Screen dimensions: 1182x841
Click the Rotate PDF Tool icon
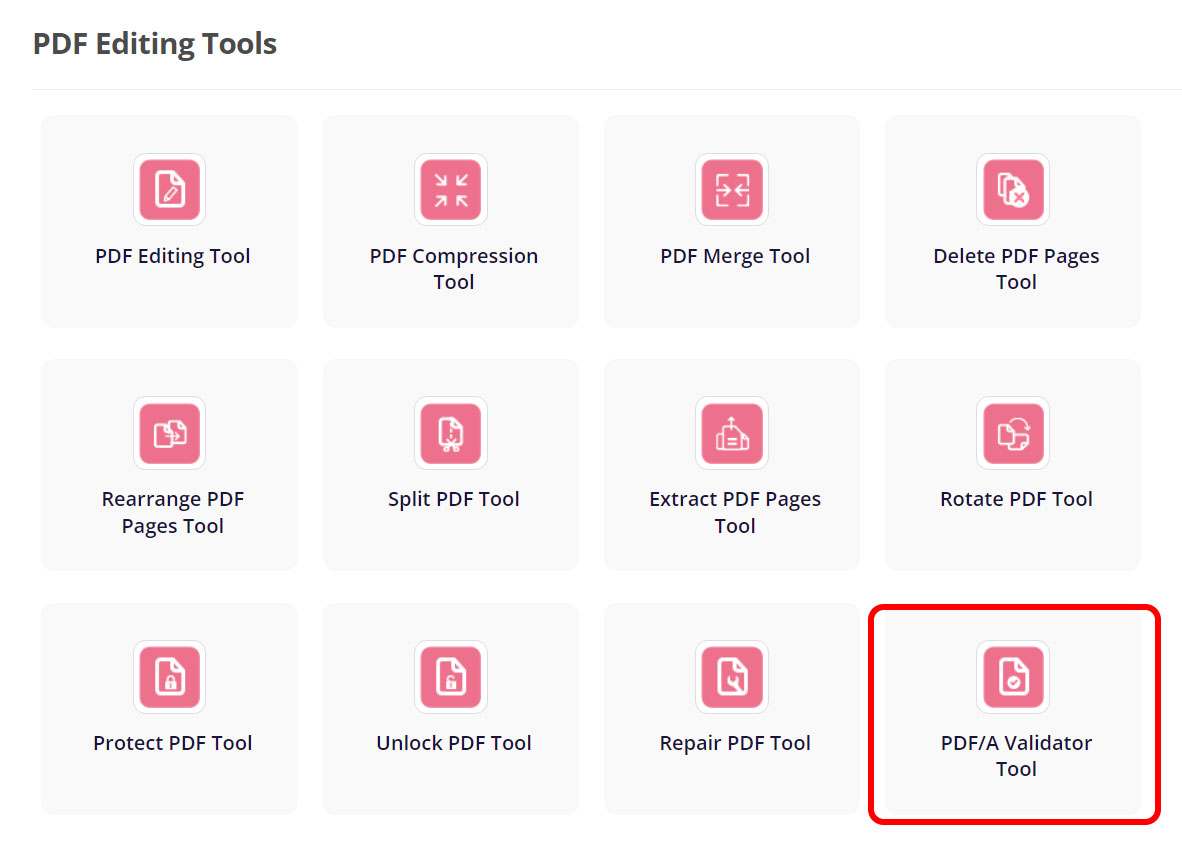click(1013, 433)
